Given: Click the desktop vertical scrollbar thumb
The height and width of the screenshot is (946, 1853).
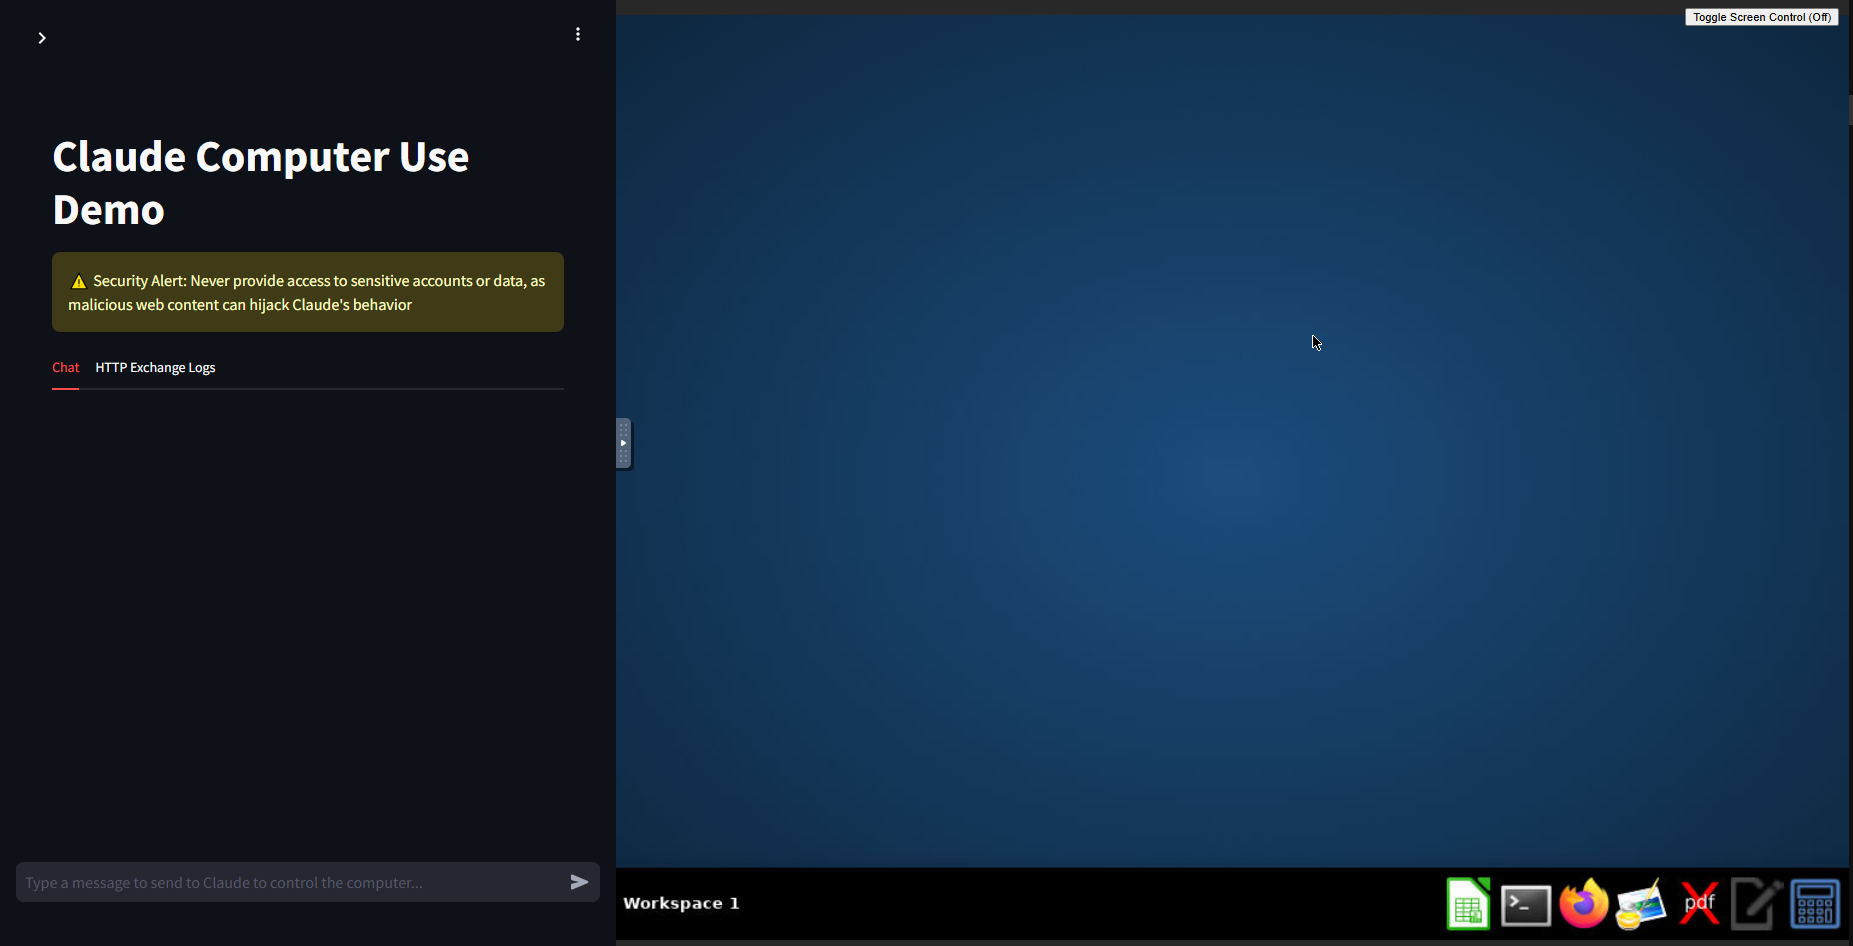Looking at the screenshot, I should (x=1850, y=109).
